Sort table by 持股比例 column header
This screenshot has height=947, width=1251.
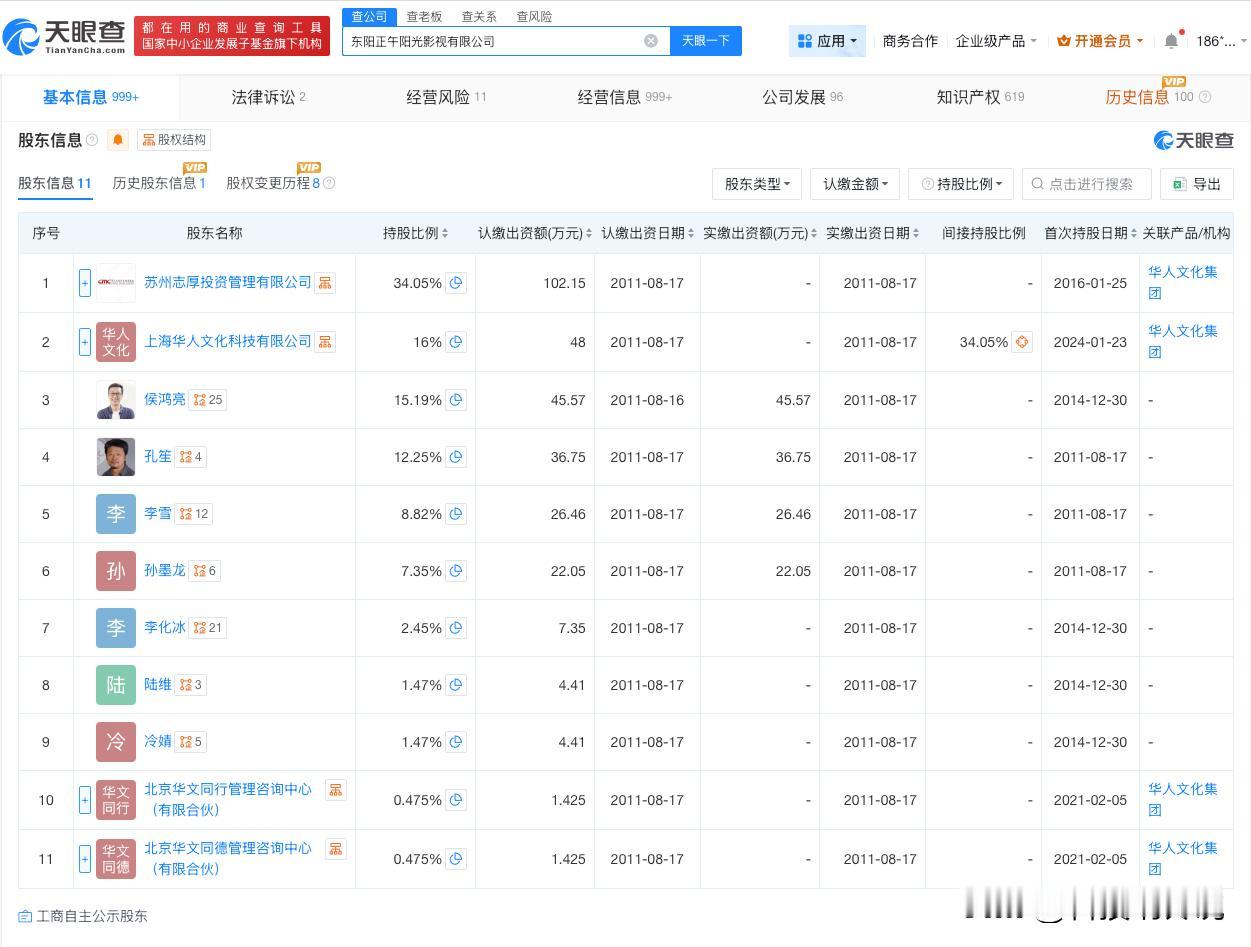(x=415, y=233)
